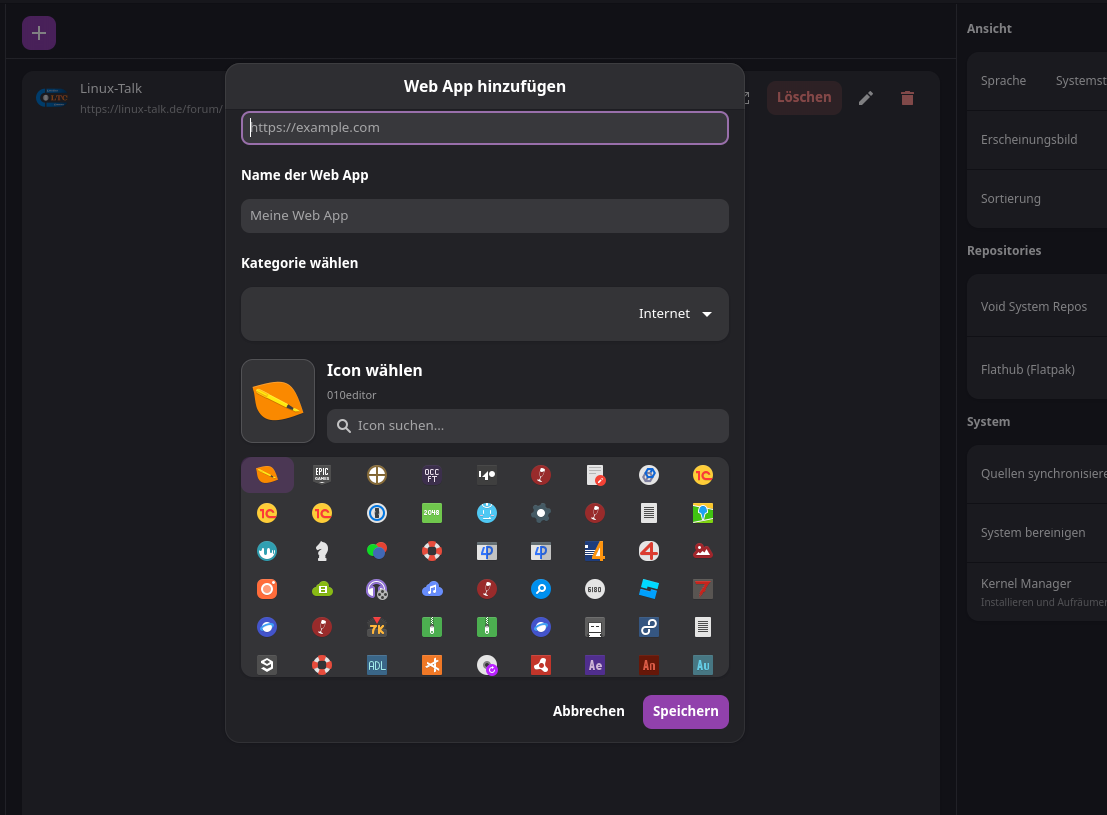The width and height of the screenshot is (1107, 815).
Task: Pick the blue magnifier icon
Action: pos(541,589)
